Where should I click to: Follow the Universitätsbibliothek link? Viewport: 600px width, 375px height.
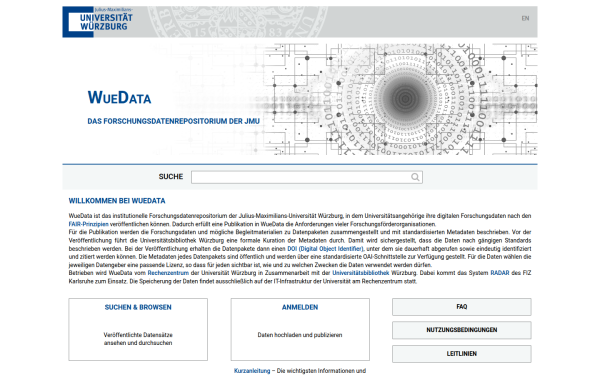[360, 273]
